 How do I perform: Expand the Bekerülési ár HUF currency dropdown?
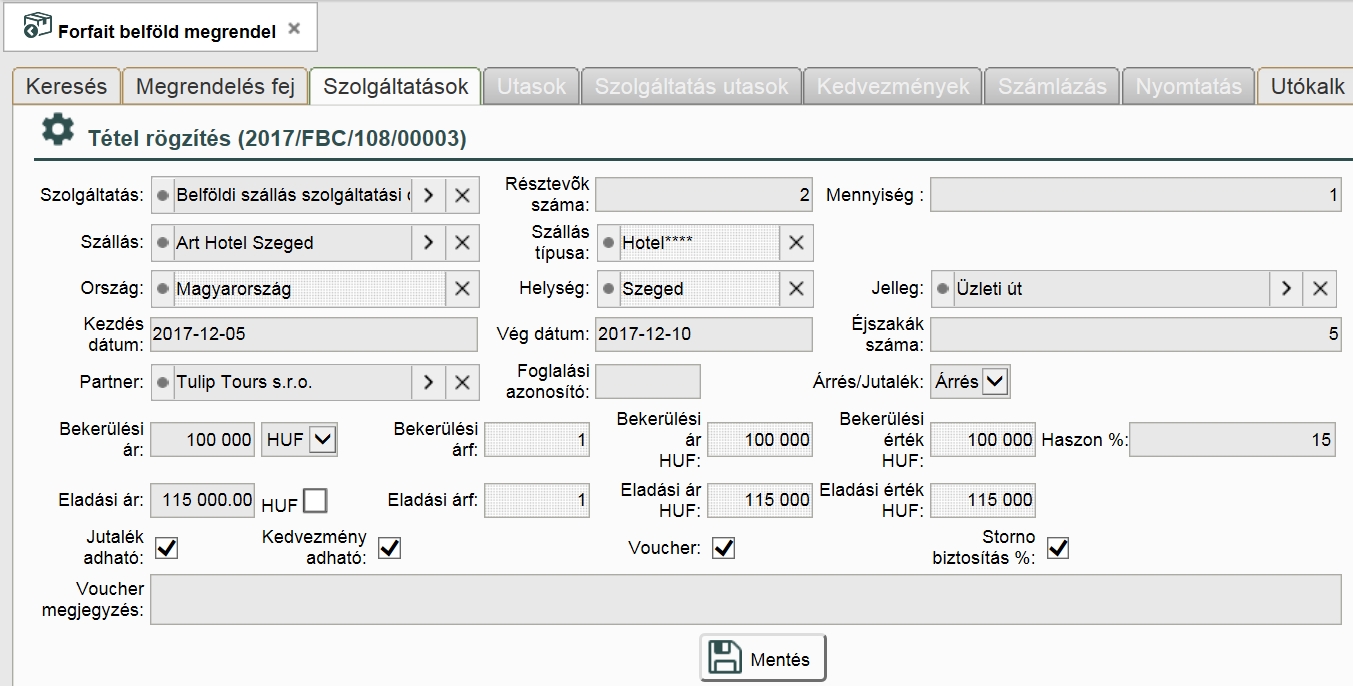pyautogui.click(x=321, y=440)
